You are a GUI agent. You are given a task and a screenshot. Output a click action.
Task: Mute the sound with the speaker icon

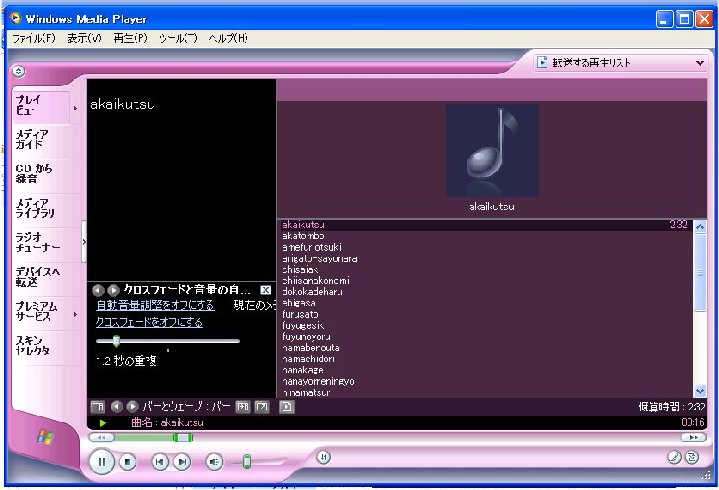[x=214, y=462]
